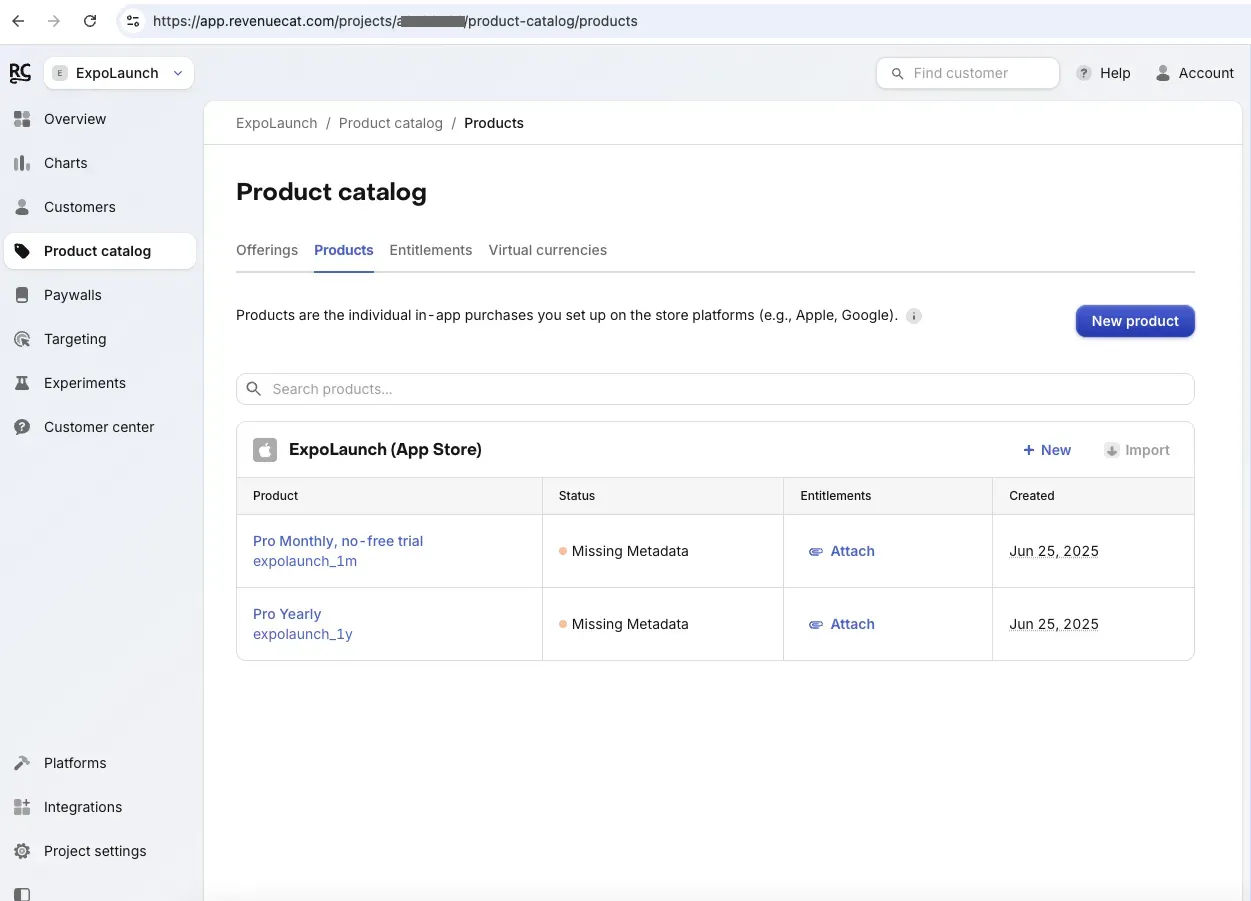Focus the Find customer search field
Screen dimensions: 1251x901
pyautogui.click(x=968, y=73)
